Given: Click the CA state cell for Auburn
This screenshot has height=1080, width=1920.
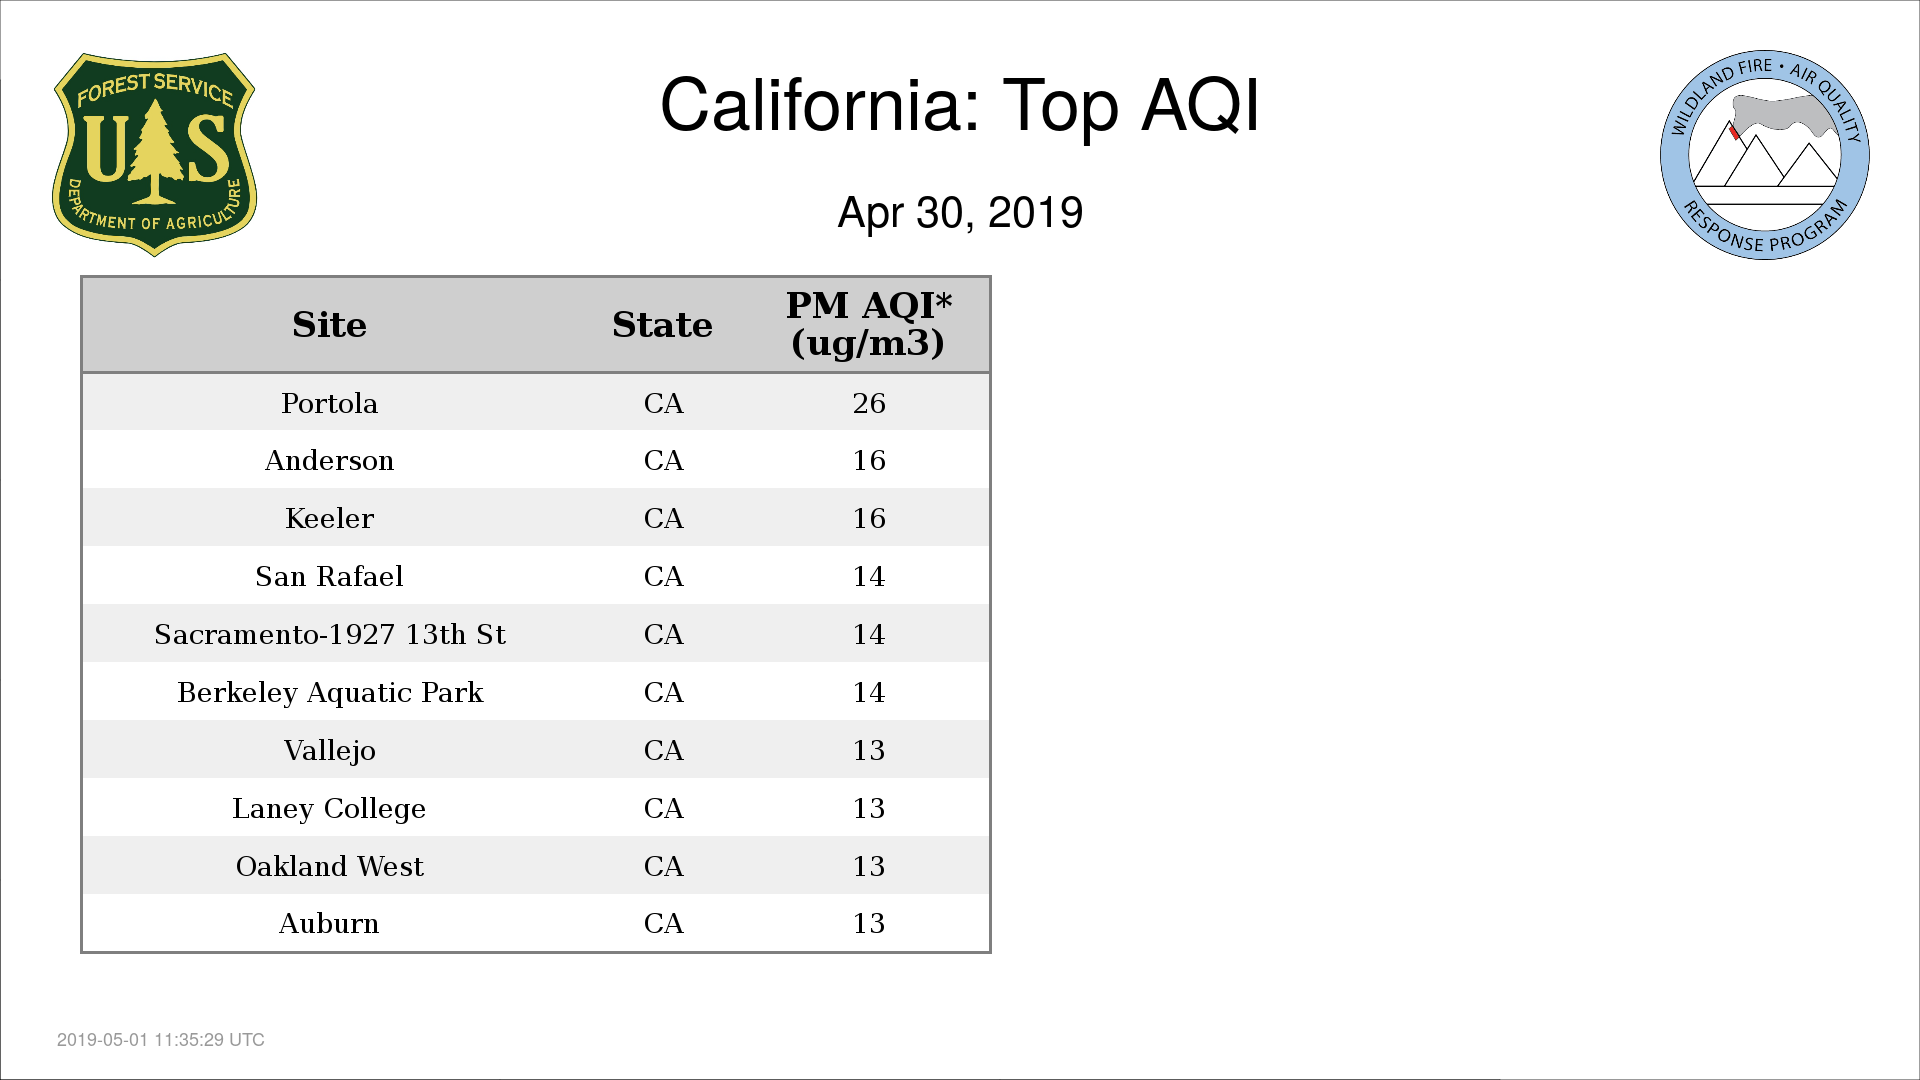Looking at the screenshot, I should [x=663, y=924].
